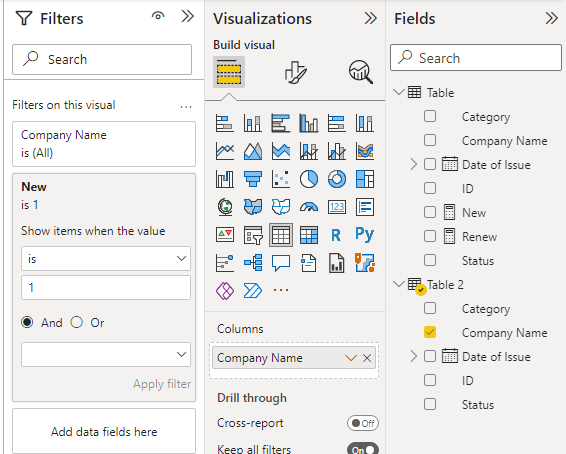Screen dimensions: 566x454
Task: Open the second condition dropdown
Action: 106,354
